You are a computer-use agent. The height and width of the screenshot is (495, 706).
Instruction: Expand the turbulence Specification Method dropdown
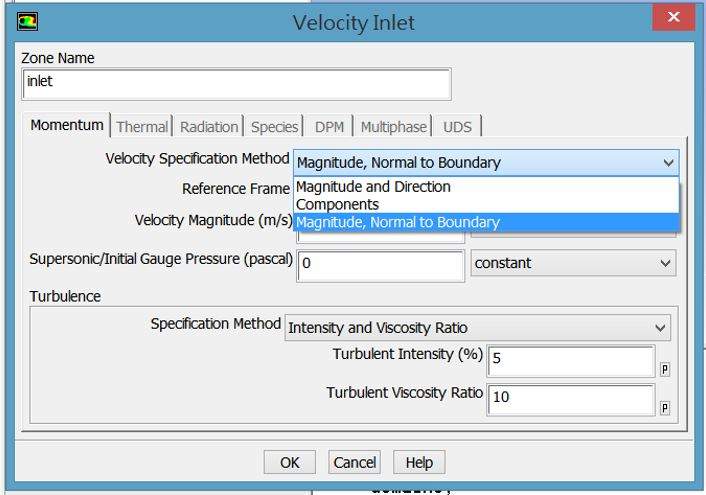pyautogui.click(x=478, y=328)
